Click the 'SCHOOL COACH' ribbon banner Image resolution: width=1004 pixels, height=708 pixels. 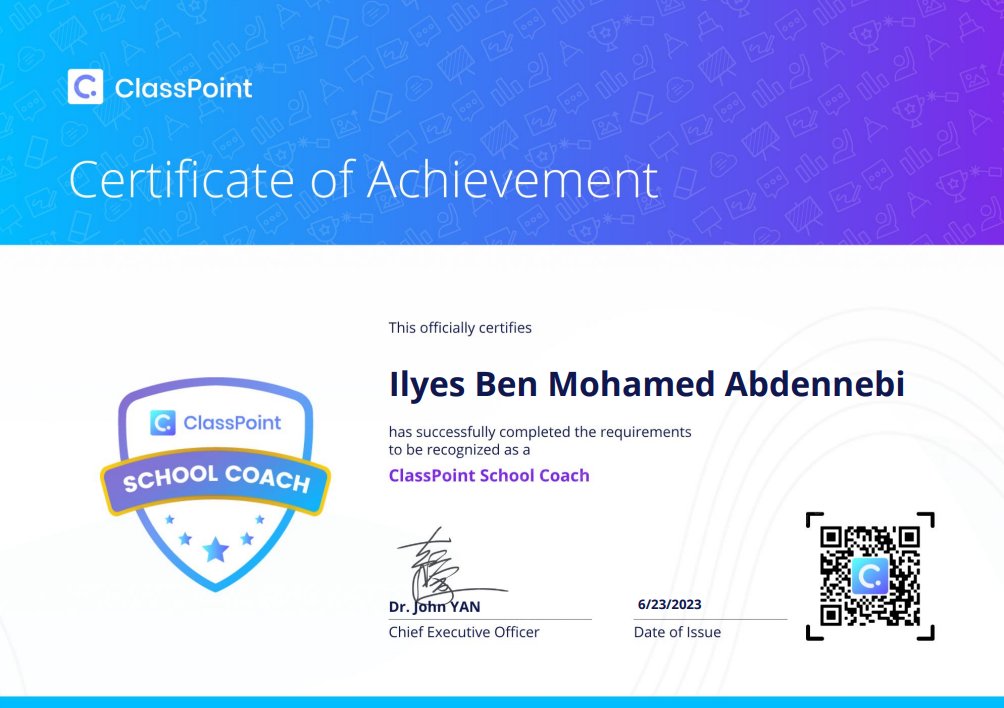(x=216, y=479)
